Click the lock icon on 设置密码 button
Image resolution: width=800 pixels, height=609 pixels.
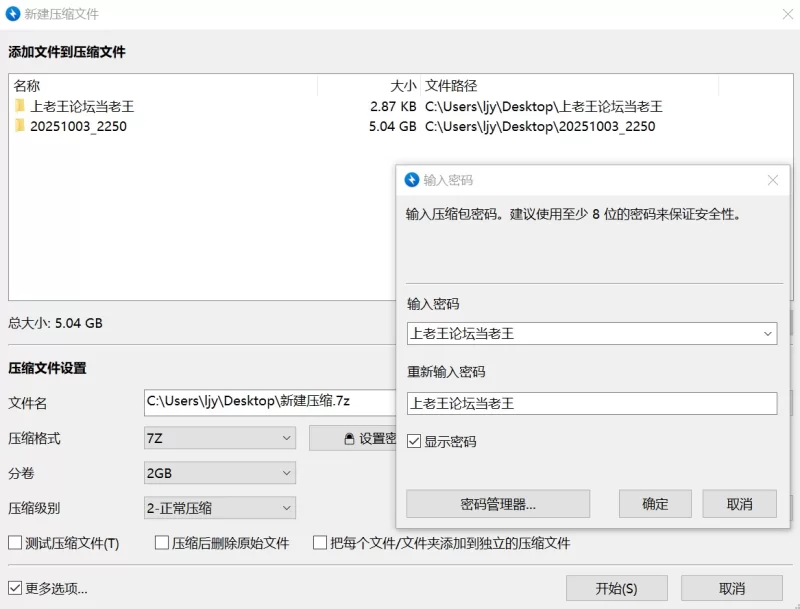coord(348,438)
